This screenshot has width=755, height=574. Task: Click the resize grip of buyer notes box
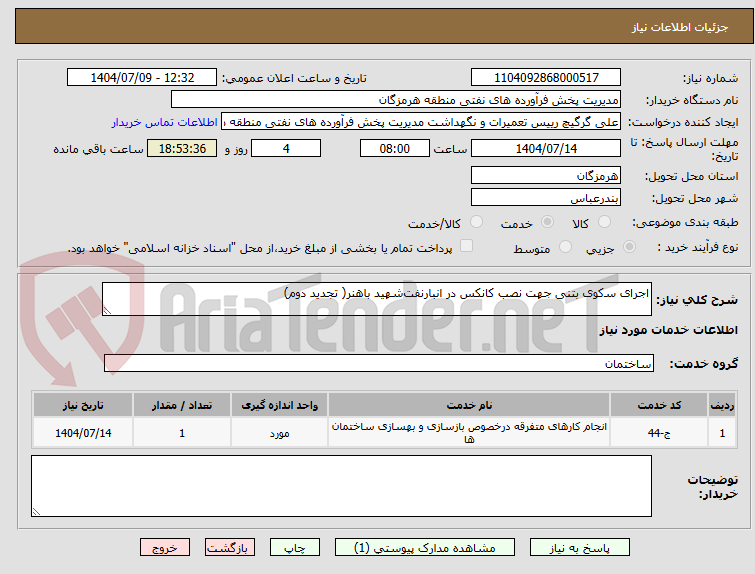click(37, 511)
